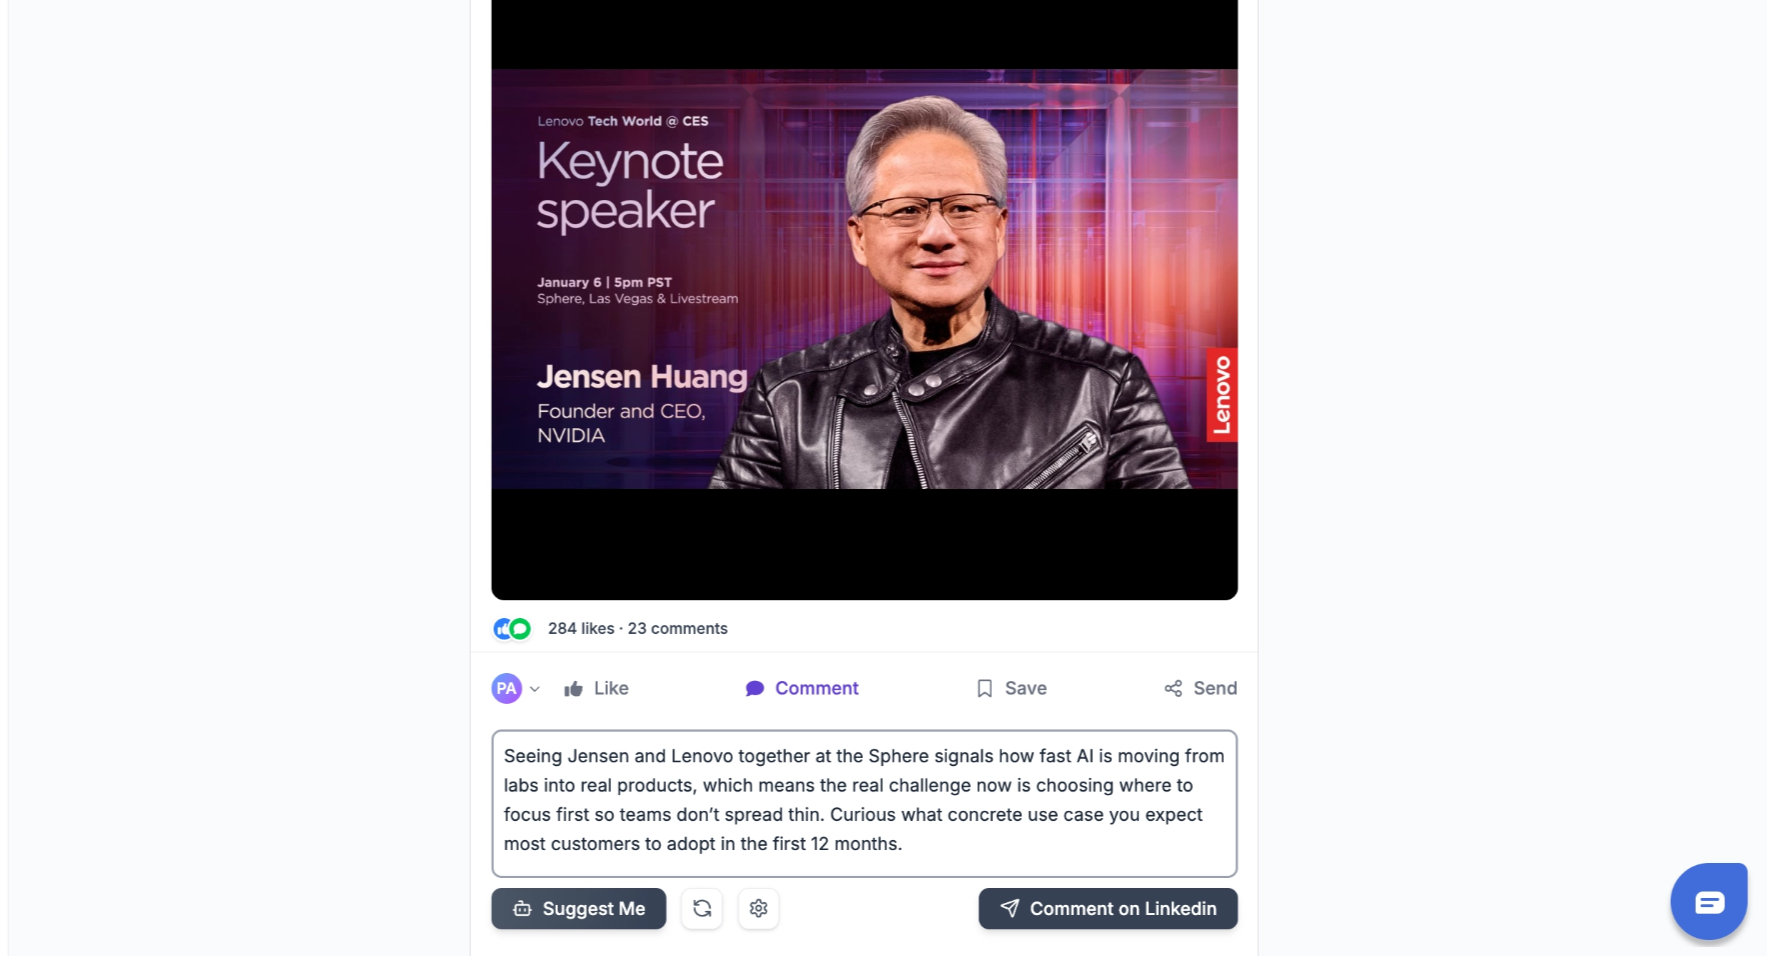Click the red Lenovo logo on the banner
This screenshot has width=1767, height=956.
[x=1222, y=395]
